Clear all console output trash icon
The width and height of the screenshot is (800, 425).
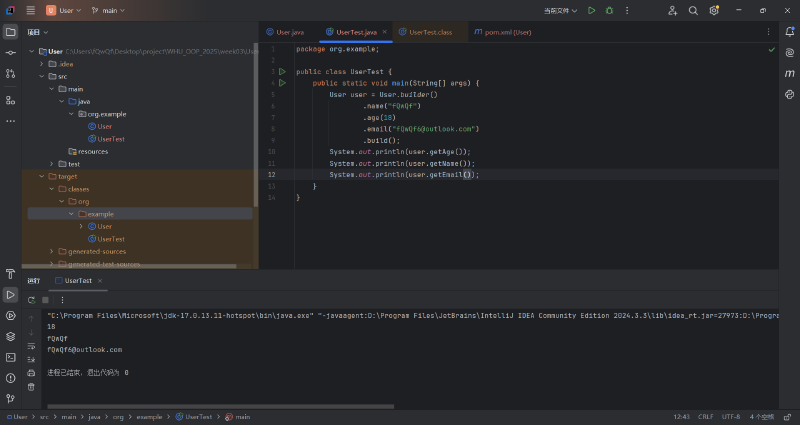[31, 387]
